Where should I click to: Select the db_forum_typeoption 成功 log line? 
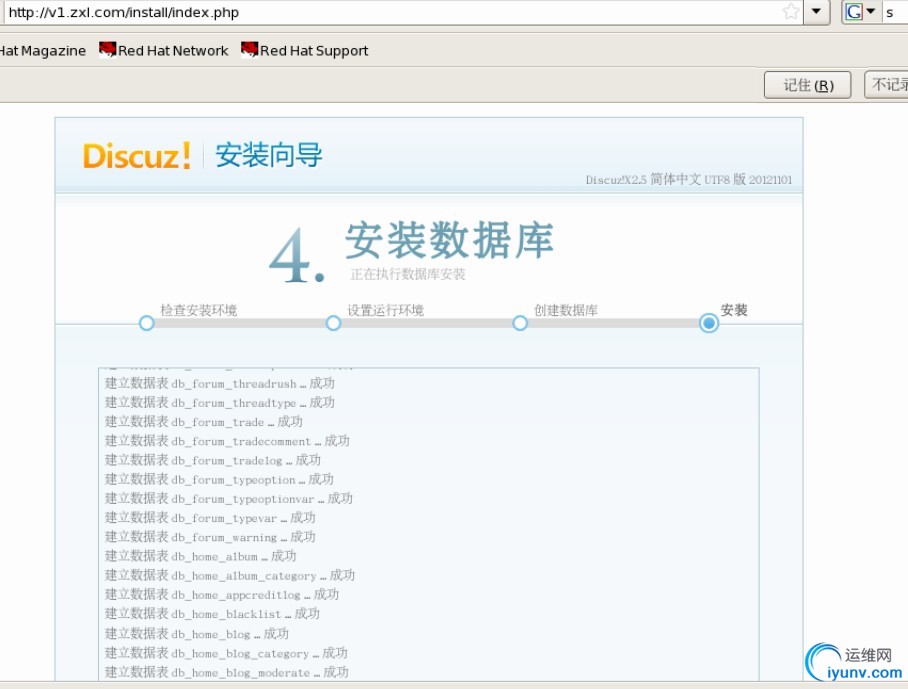[219, 479]
